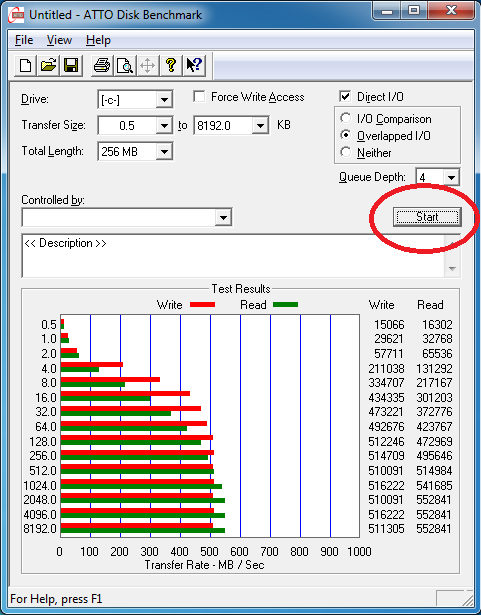Uncheck the Direct I/O checkbox
Viewport: 481px width, 616px height.
pos(345,96)
